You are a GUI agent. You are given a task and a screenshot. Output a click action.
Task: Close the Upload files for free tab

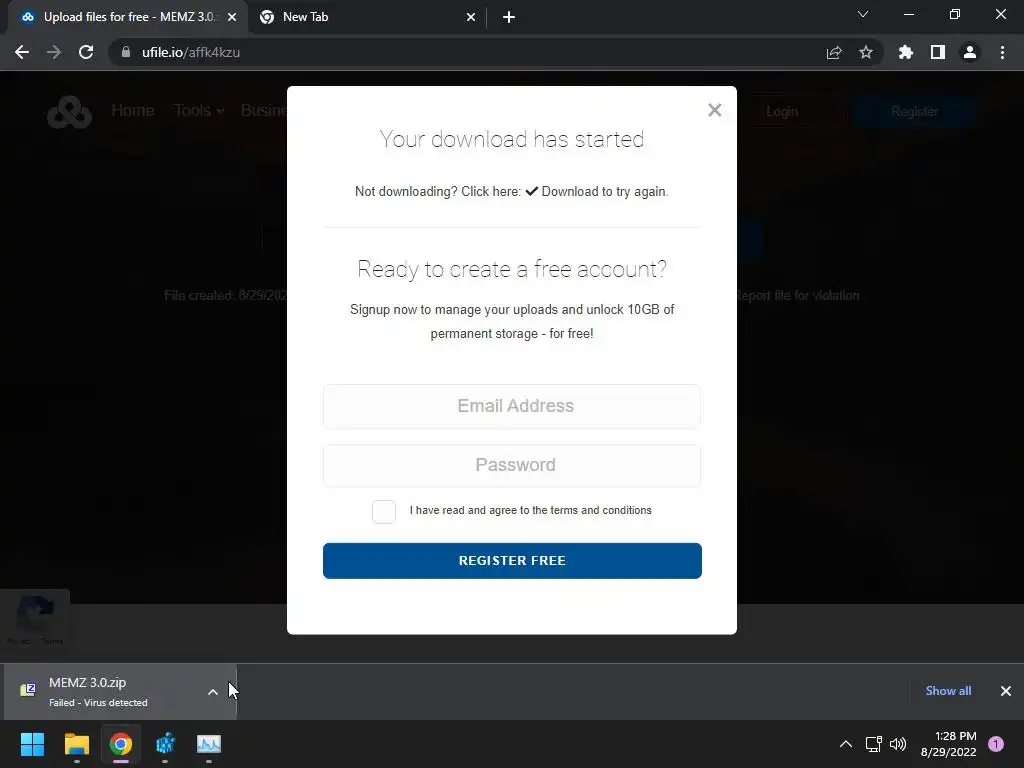pos(232,17)
